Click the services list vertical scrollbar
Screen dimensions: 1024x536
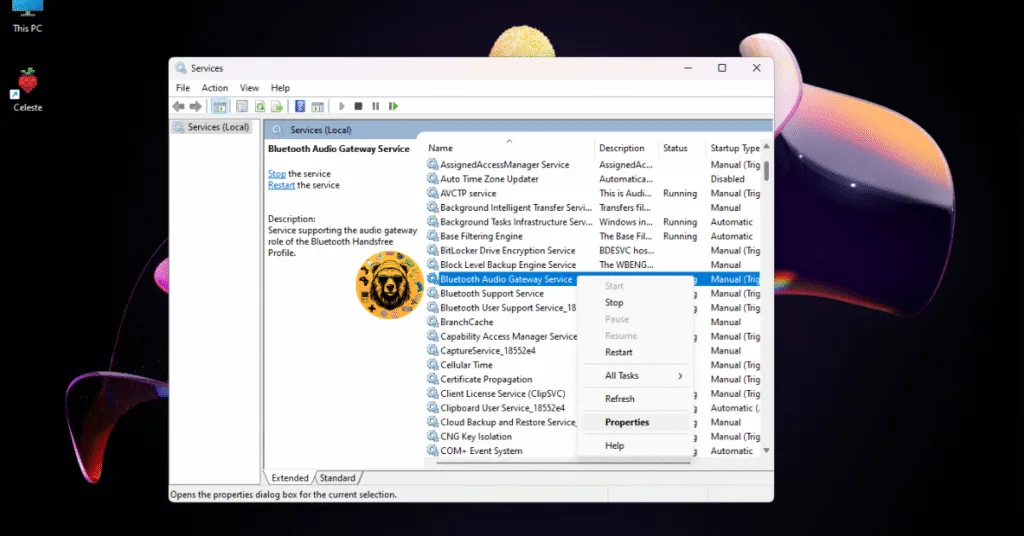pyautogui.click(x=766, y=300)
